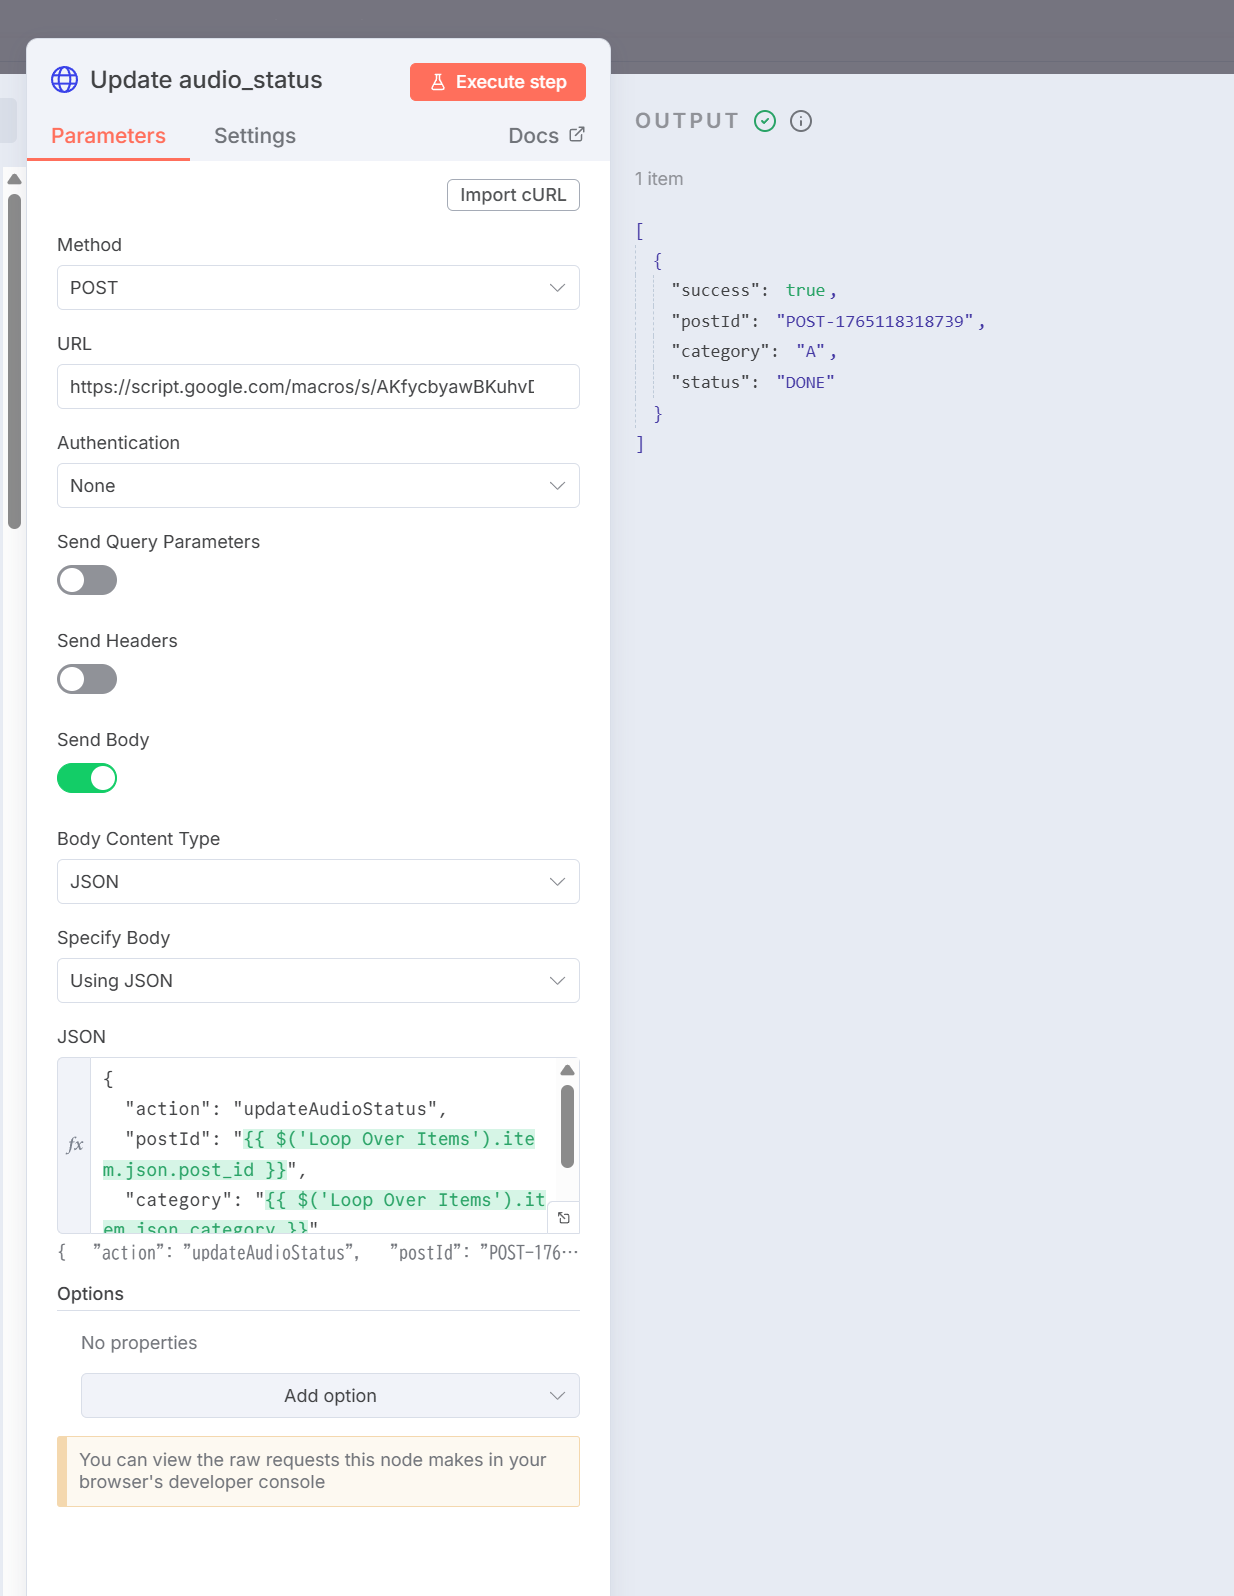Disable the Send Body toggle
The width and height of the screenshot is (1234, 1596).
coord(87,778)
